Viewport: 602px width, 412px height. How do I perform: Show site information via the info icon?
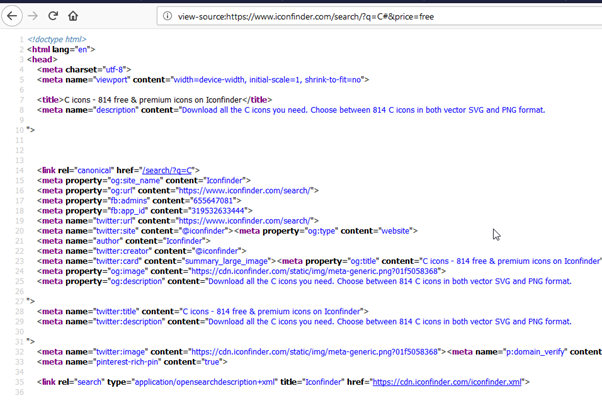(167, 16)
